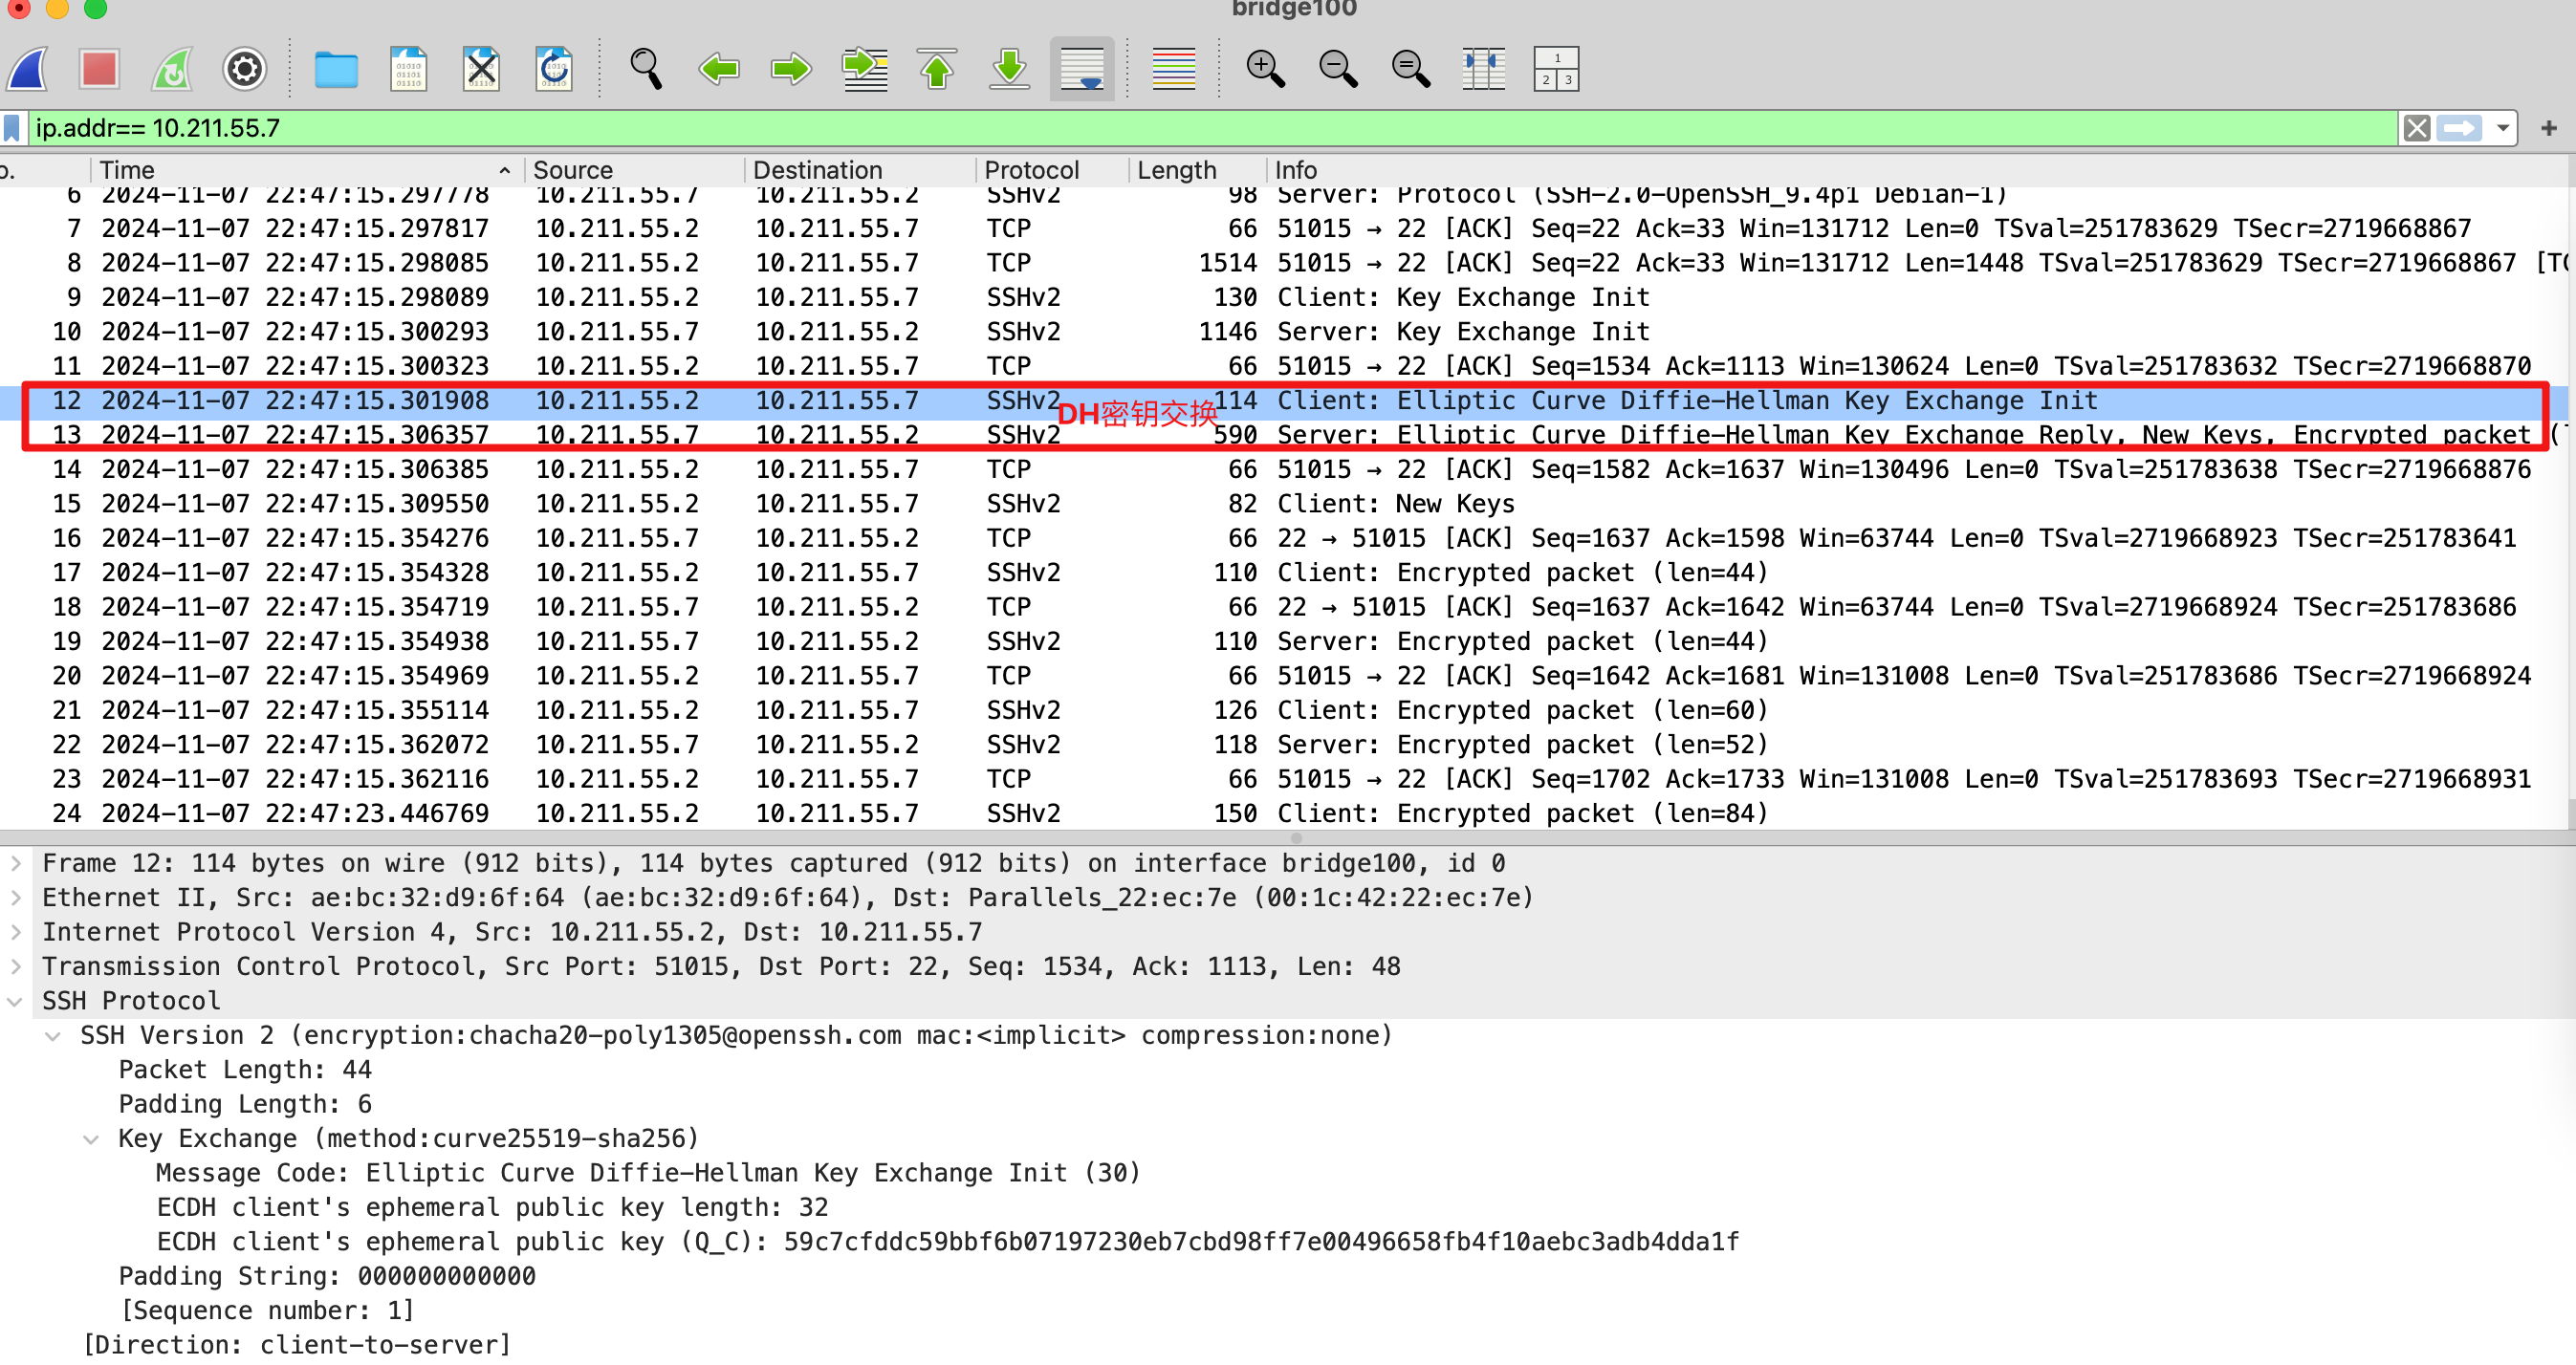Collapse Key Exchange curve25519-sha256 subtree
This screenshot has height=1365, width=2576.
91,1138
